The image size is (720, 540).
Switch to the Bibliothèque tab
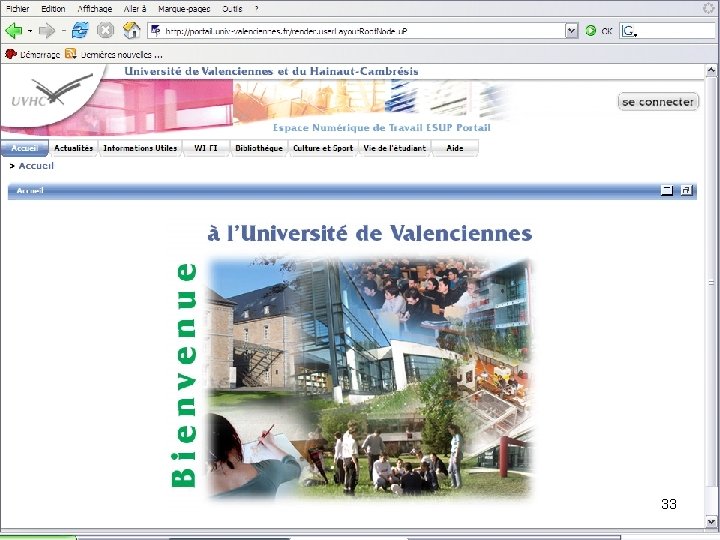[x=259, y=148]
